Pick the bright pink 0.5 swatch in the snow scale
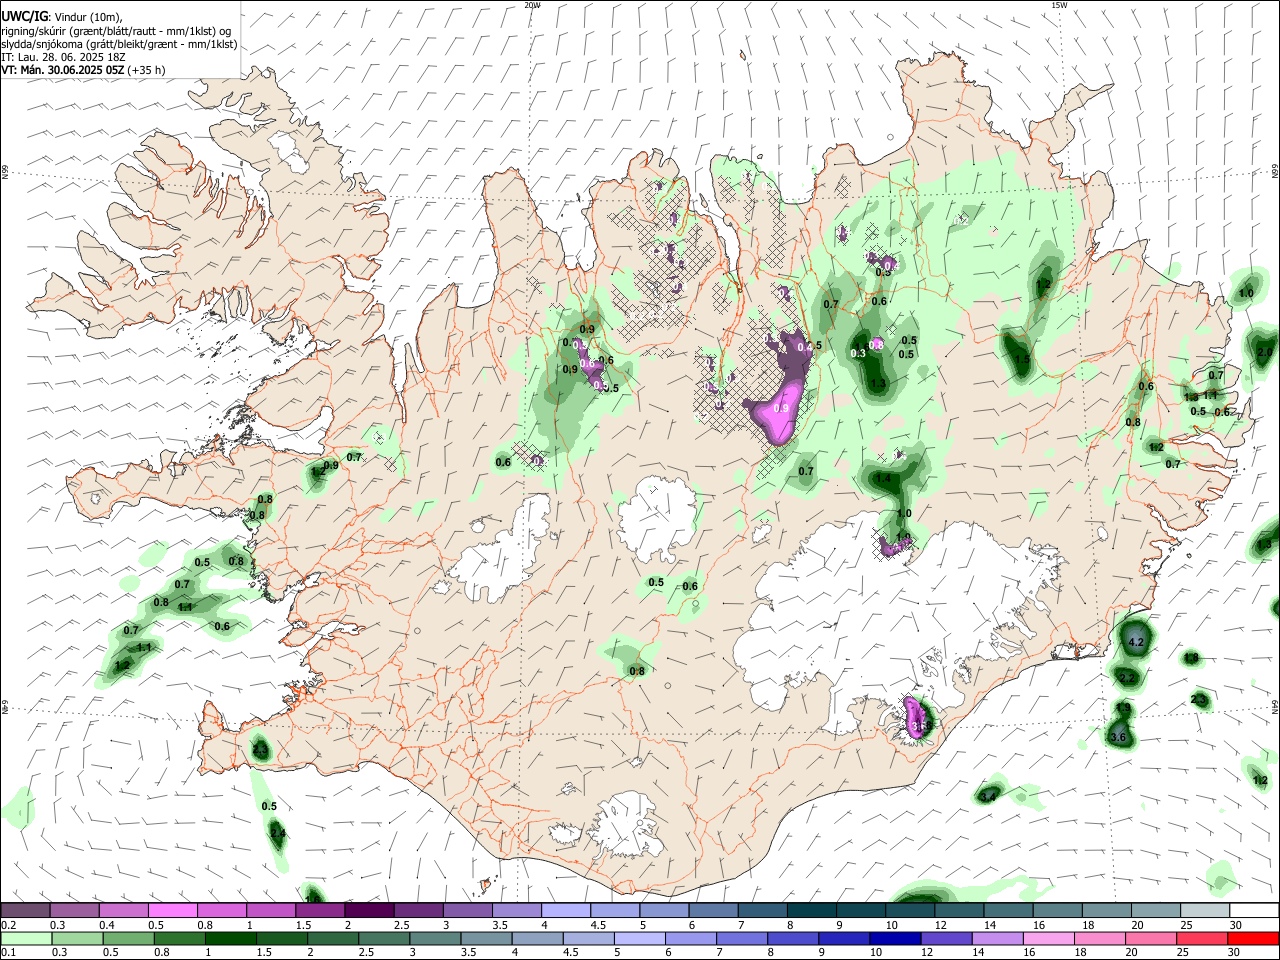 point(172,910)
